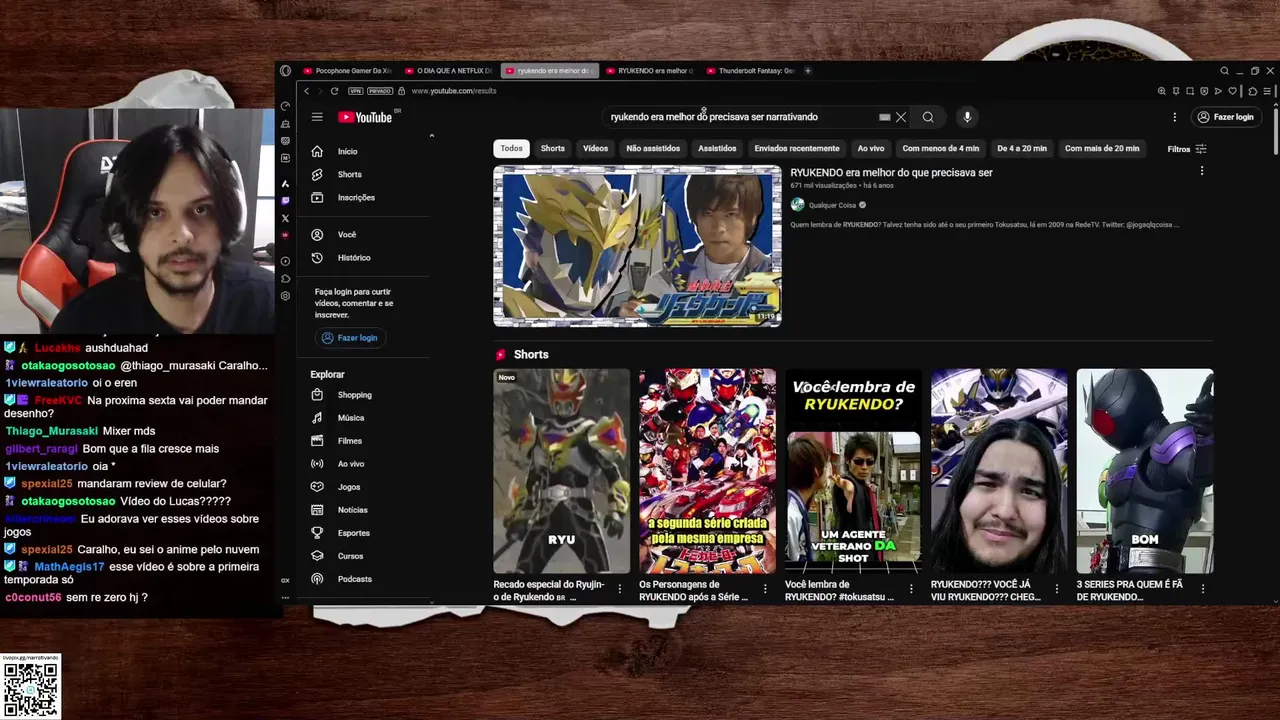
Task: Open YouTube settings three-dot menu
Action: pyautogui.click(x=1175, y=117)
